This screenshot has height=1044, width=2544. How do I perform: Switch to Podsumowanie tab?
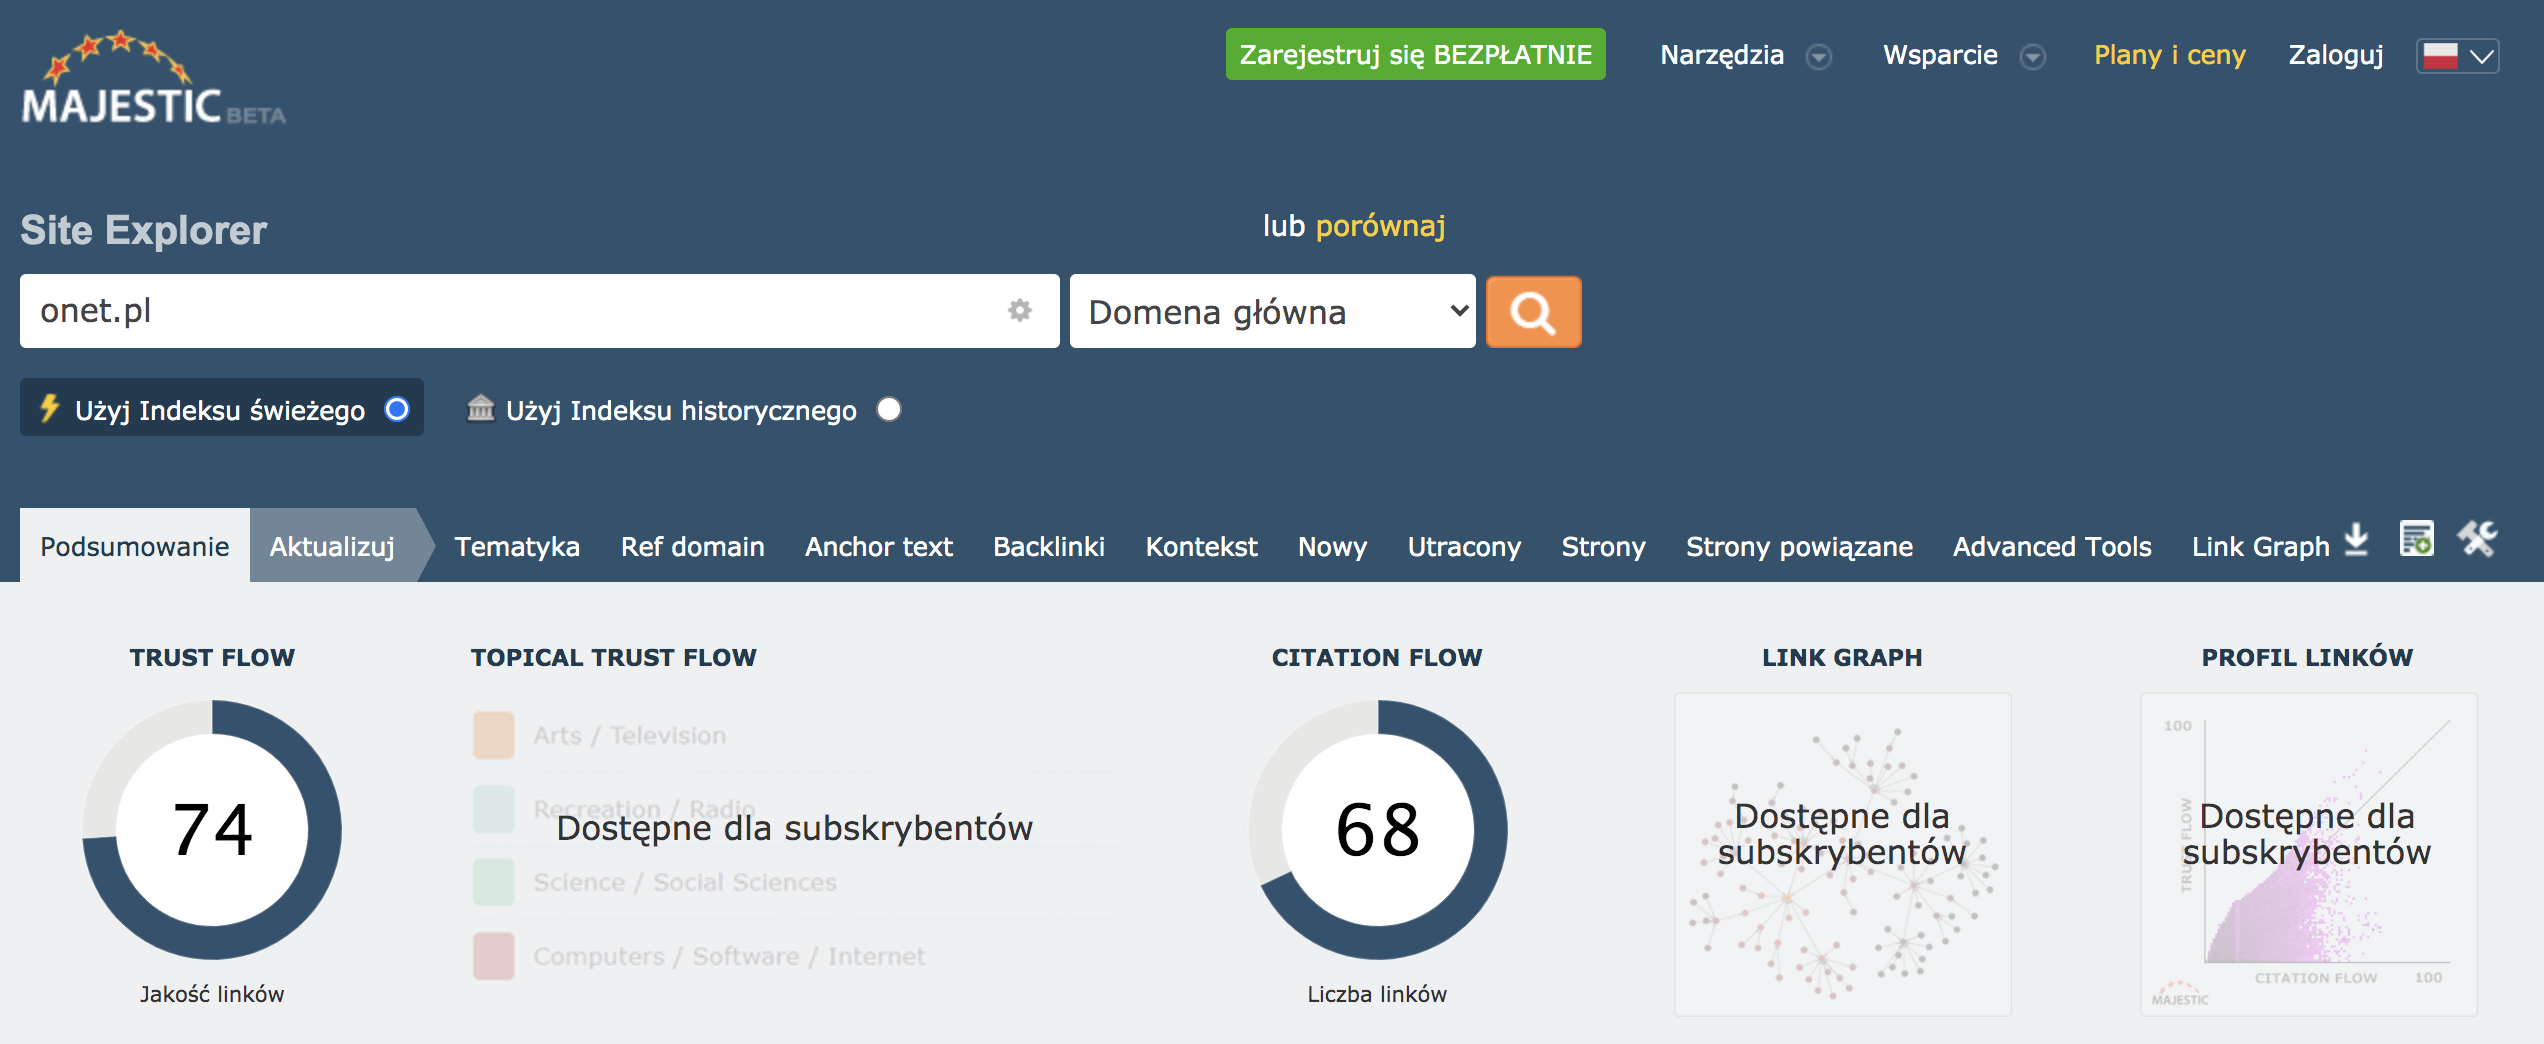pyautogui.click(x=135, y=546)
